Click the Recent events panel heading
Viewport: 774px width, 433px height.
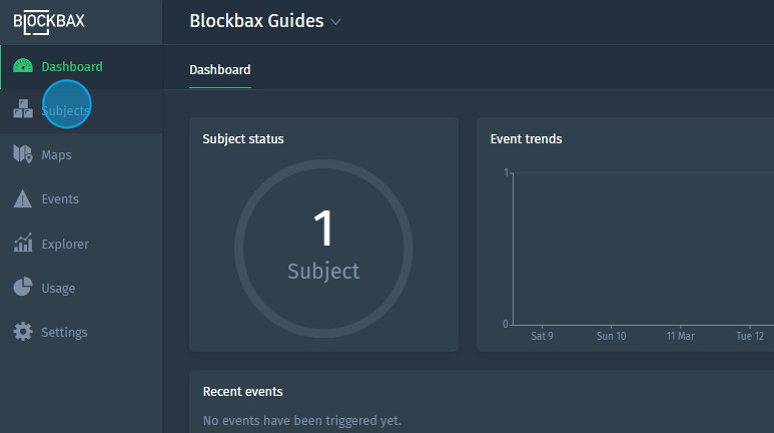[x=242, y=391]
